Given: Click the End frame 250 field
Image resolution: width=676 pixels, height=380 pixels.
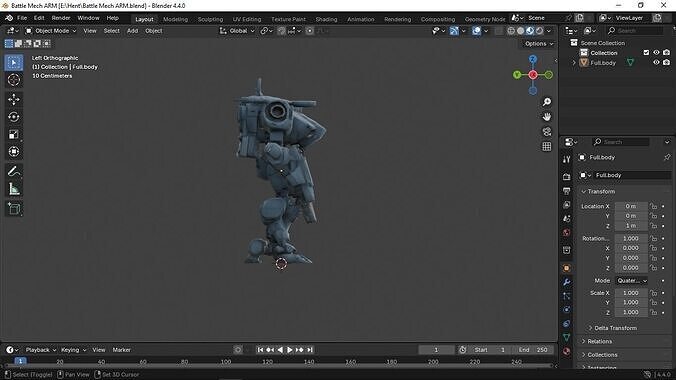Looking at the screenshot, I should pyautogui.click(x=533, y=350).
